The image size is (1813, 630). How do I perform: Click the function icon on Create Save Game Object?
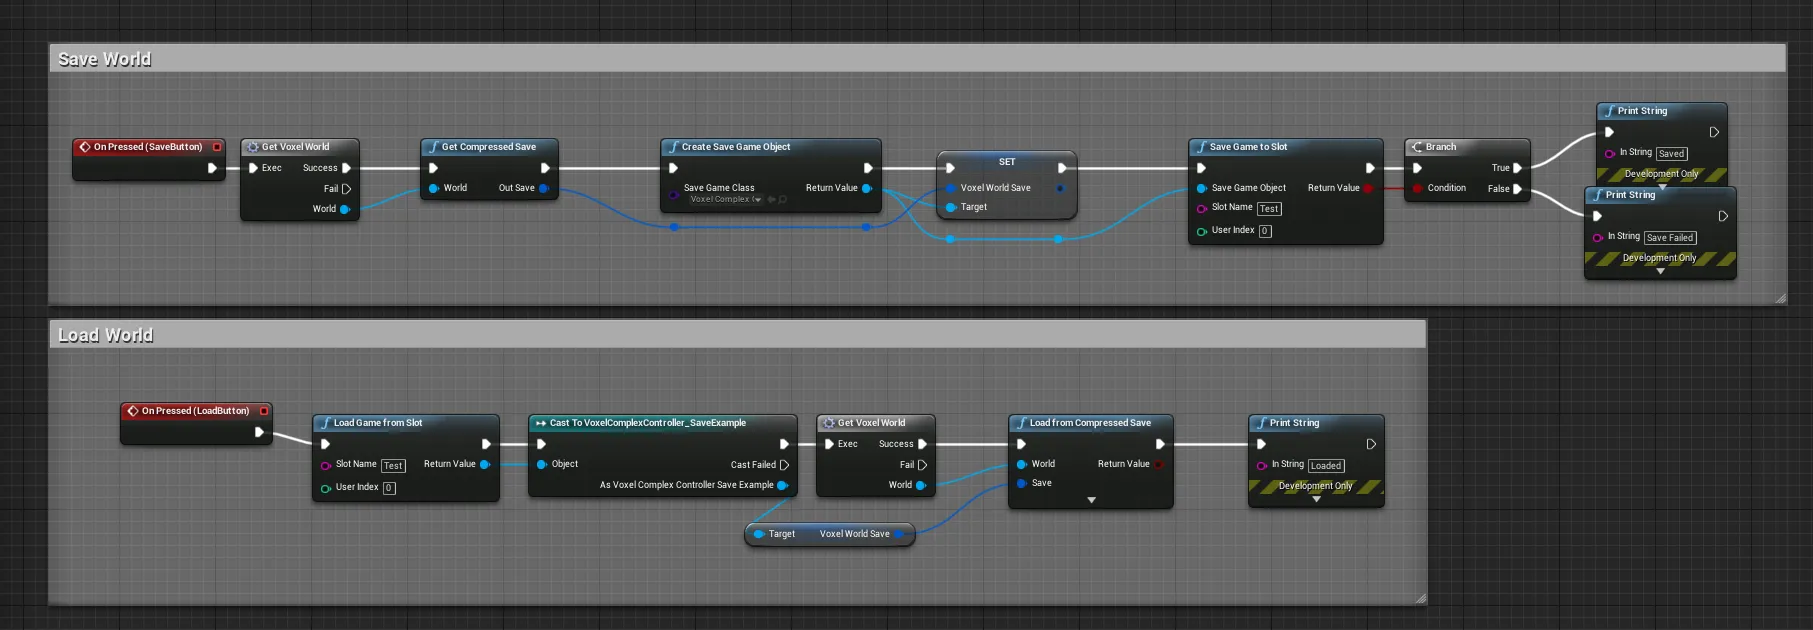[673, 147]
